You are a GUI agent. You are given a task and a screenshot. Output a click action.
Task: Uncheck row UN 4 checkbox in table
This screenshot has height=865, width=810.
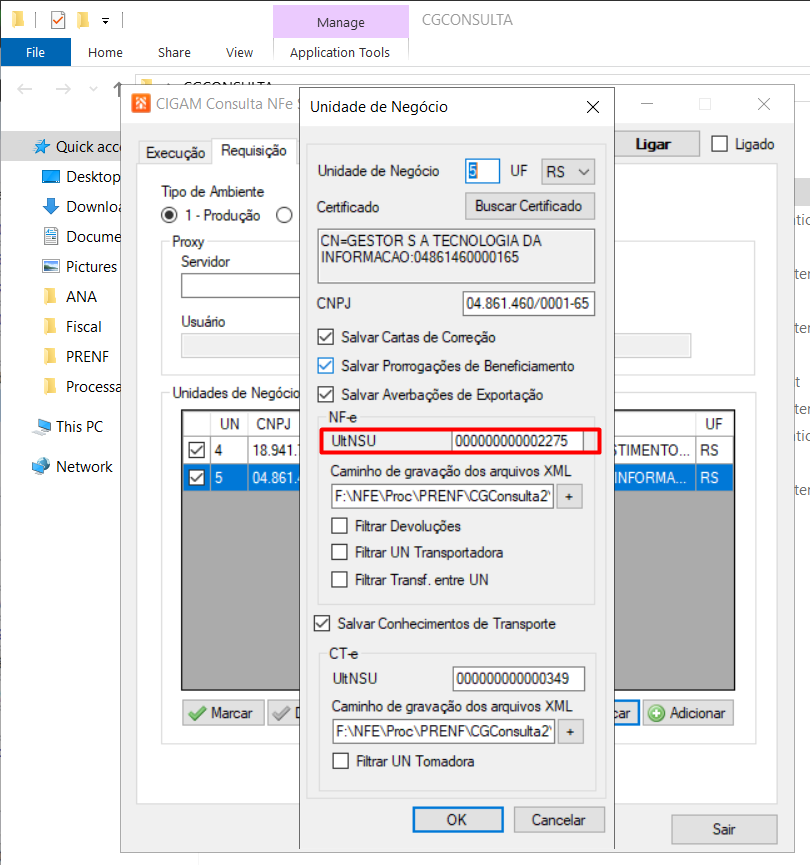tap(196, 450)
